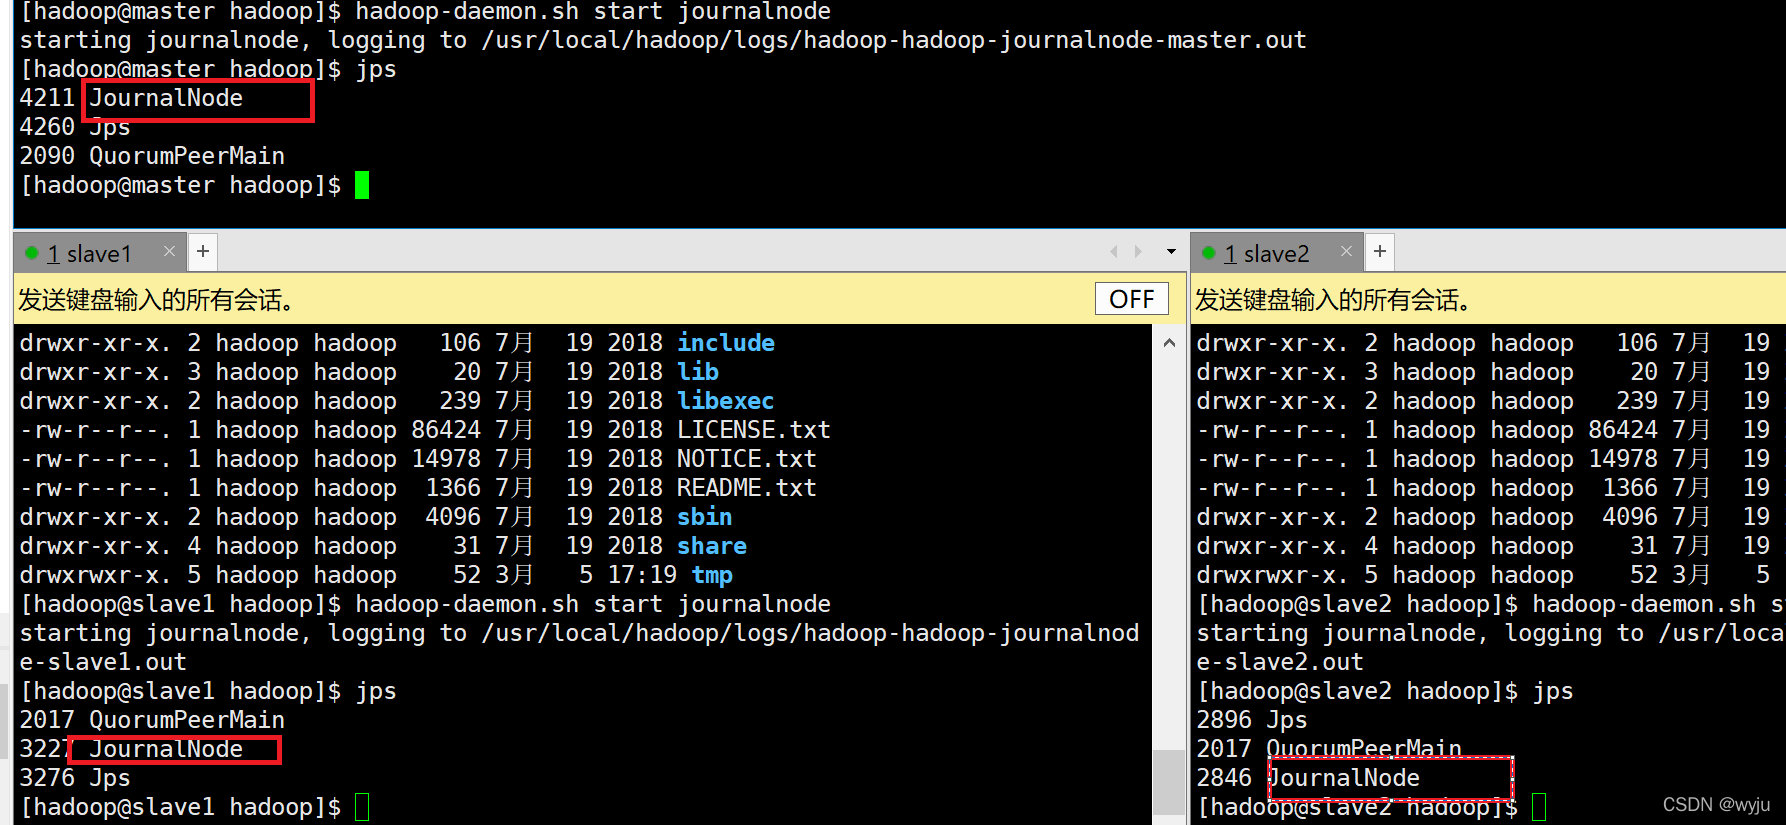This screenshot has width=1786, height=825.
Task: Click the broadcast message bar in slave2 pane
Action: (x=1489, y=299)
